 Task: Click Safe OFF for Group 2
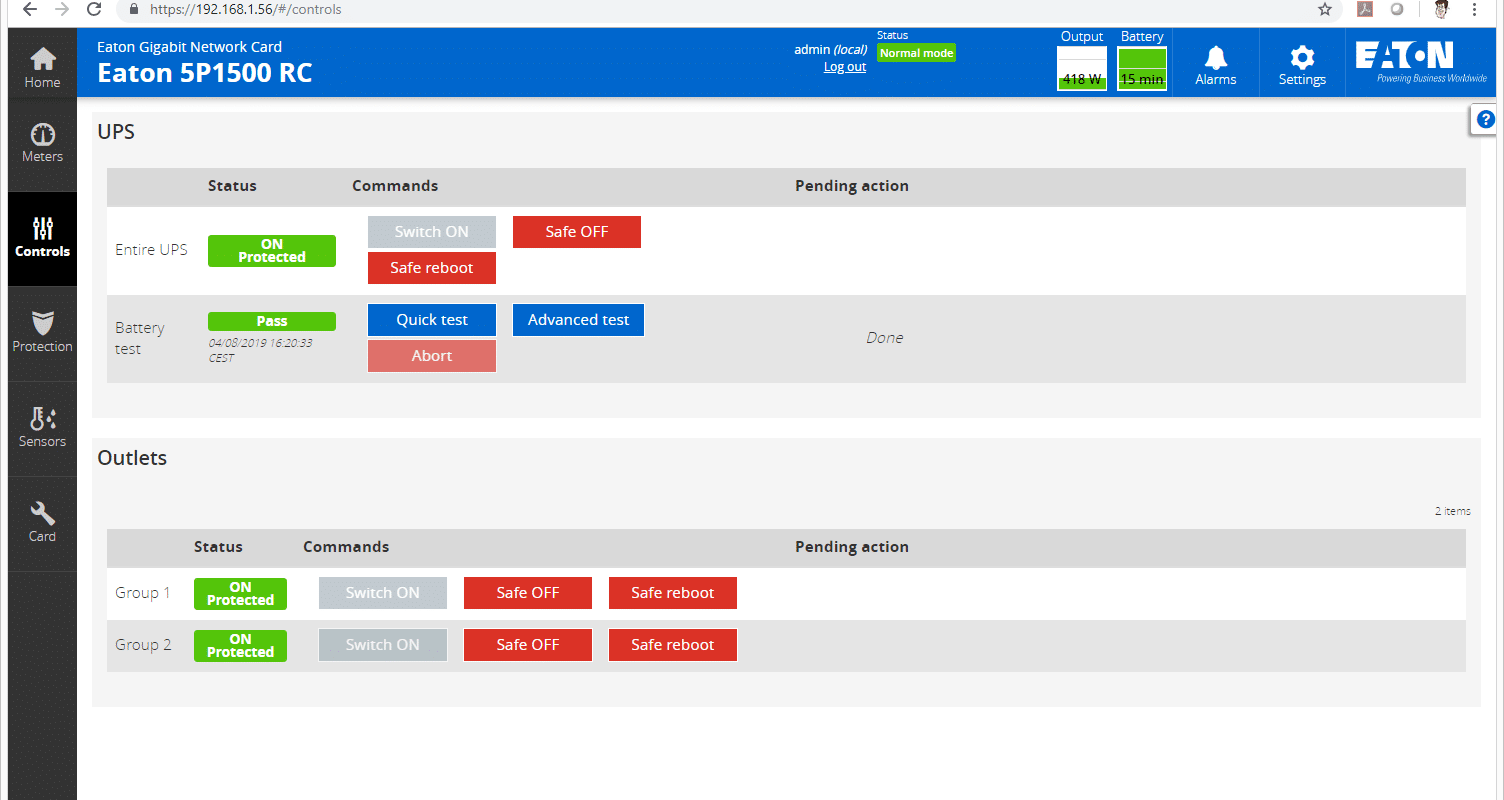coord(528,645)
